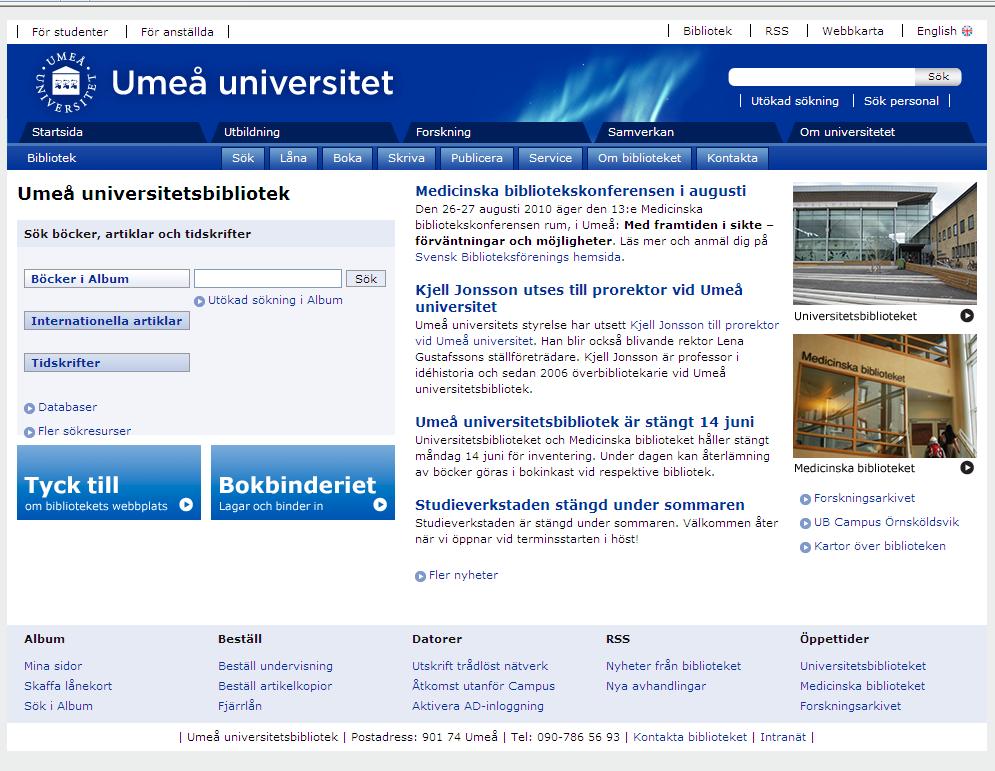The image size is (995, 771).
Task: Open För anställda link
Action: pos(177,32)
